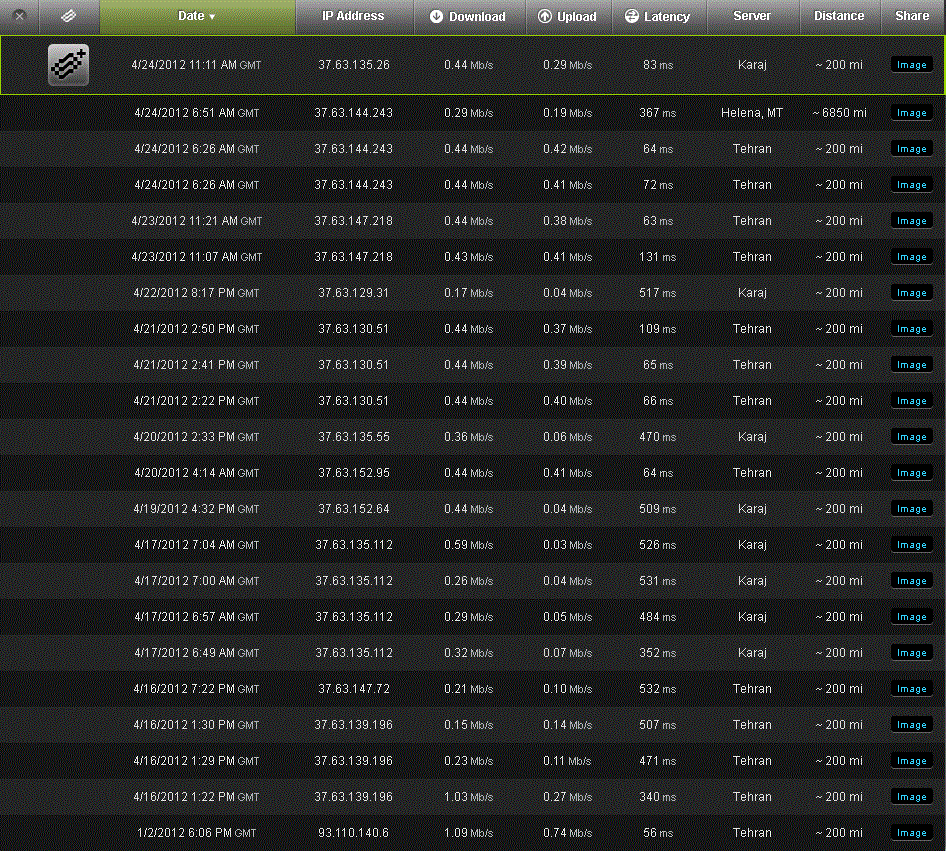Open Image for 4/23/2012 11:21 AM row
The image size is (946, 851).
[912, 221]
